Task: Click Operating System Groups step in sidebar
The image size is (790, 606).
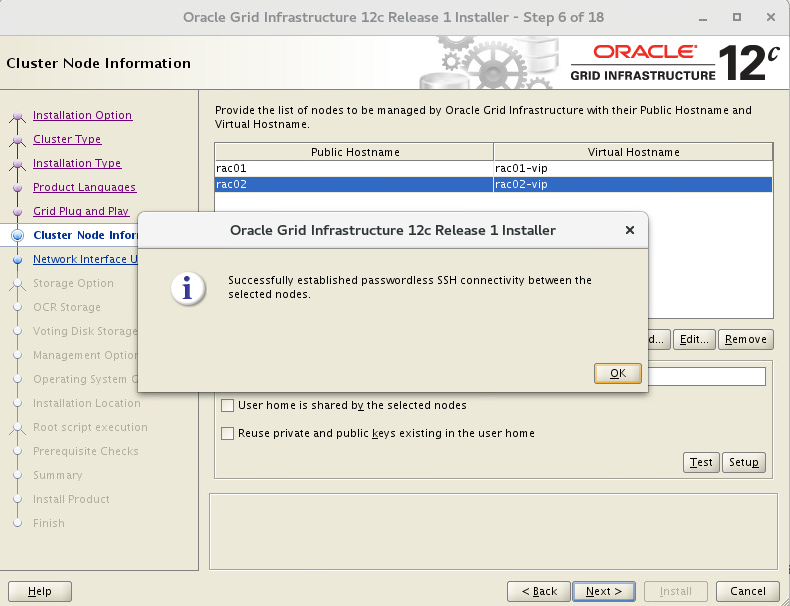Action: 85,379
